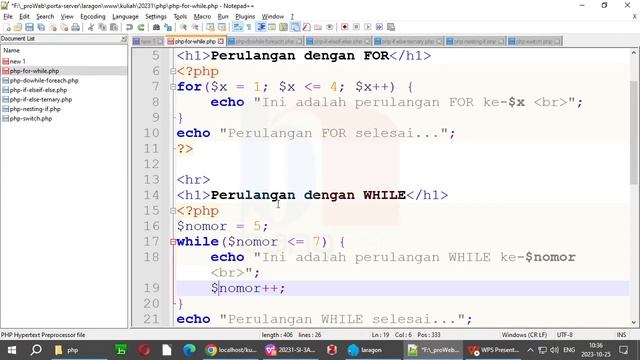The image size is (640, 360).
Task: Click the Save Recorded Macro icon
Action: click(x=391, y=27)
